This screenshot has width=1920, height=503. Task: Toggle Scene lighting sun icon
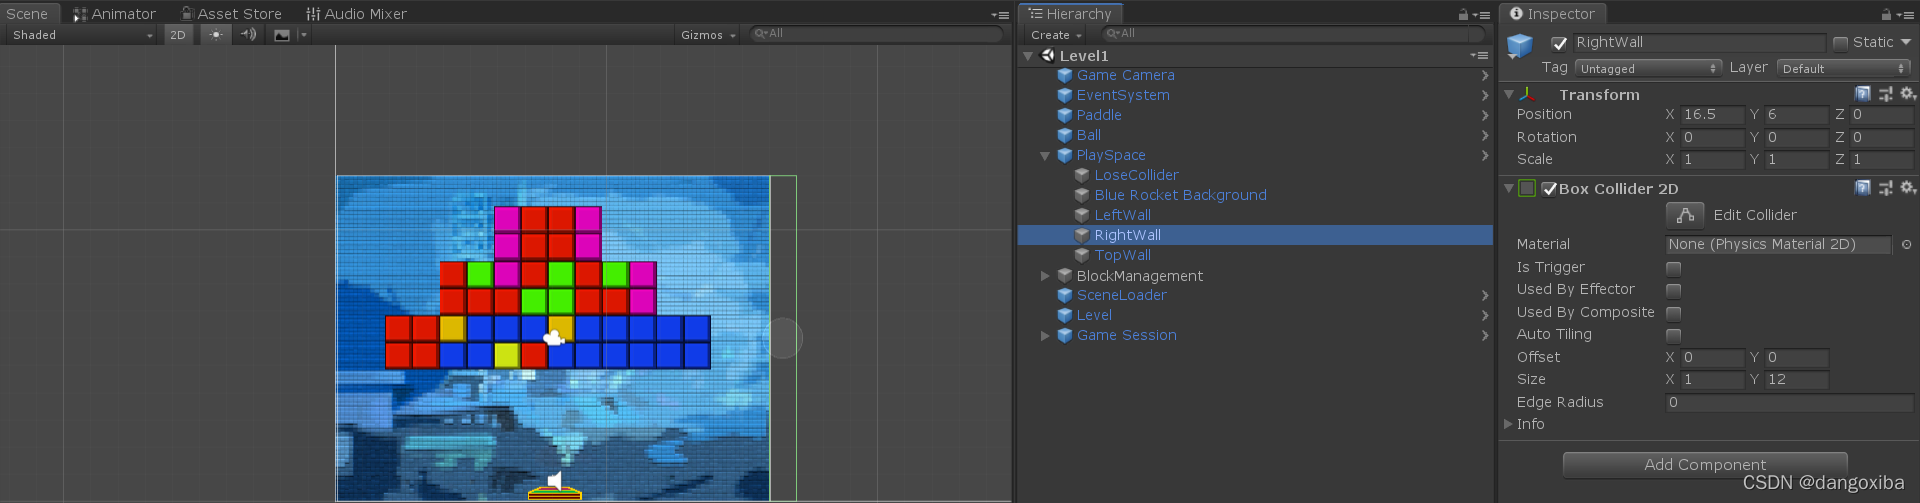pos(216,35)
